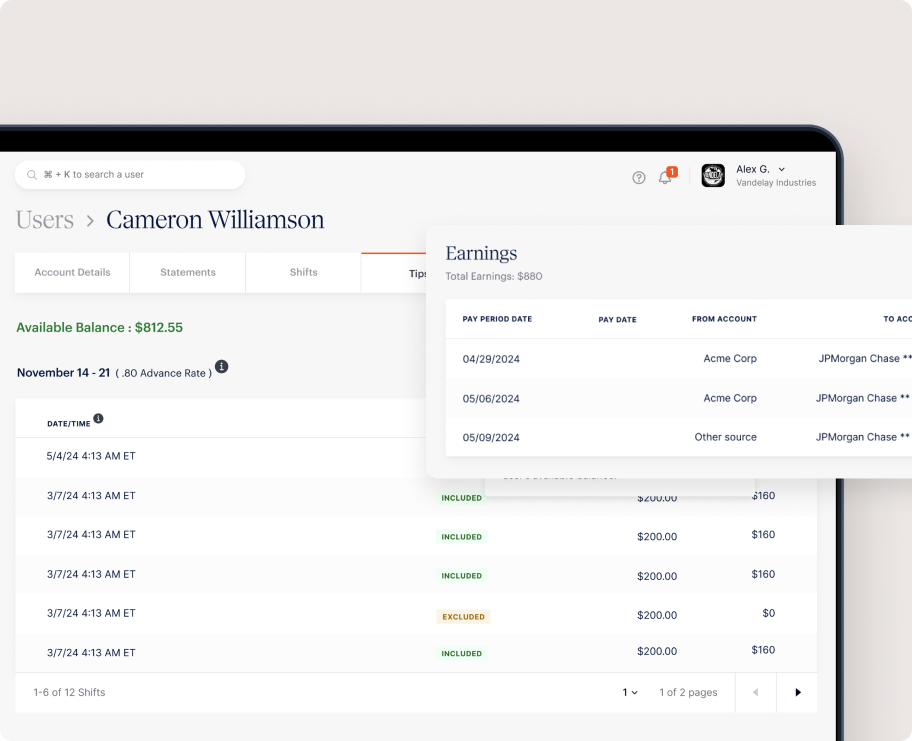912x741 pixels.
Task: Click the 5/4/24 4:13 AM ET shift row
Action: pos(221,457)
